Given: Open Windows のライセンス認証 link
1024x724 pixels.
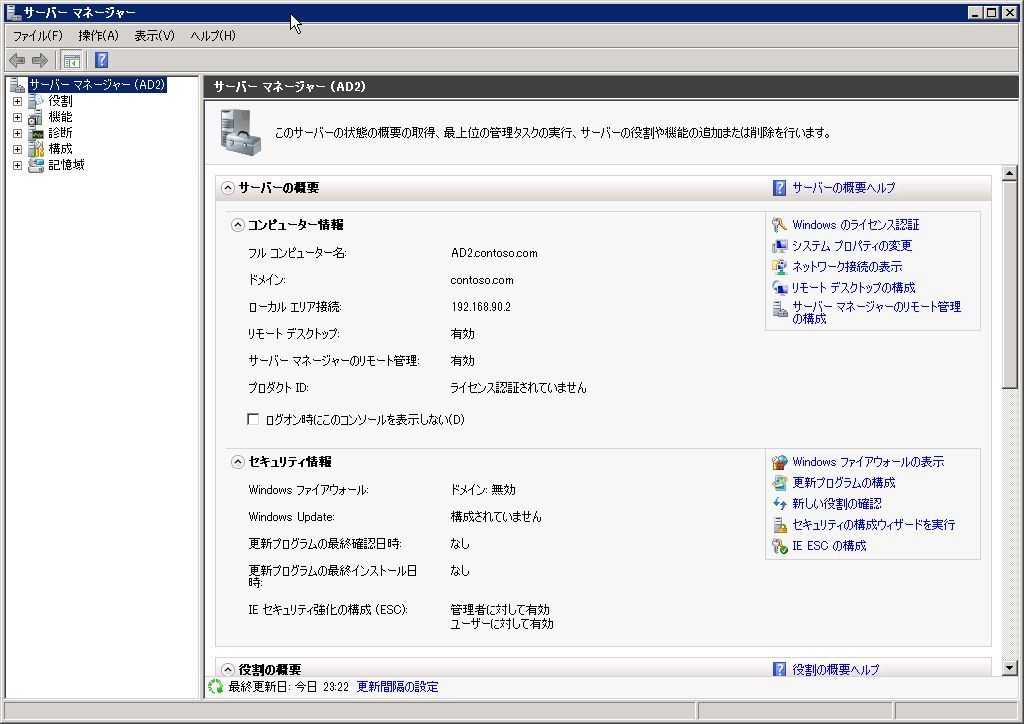Looking at the screenshot, I should [856, 225].
